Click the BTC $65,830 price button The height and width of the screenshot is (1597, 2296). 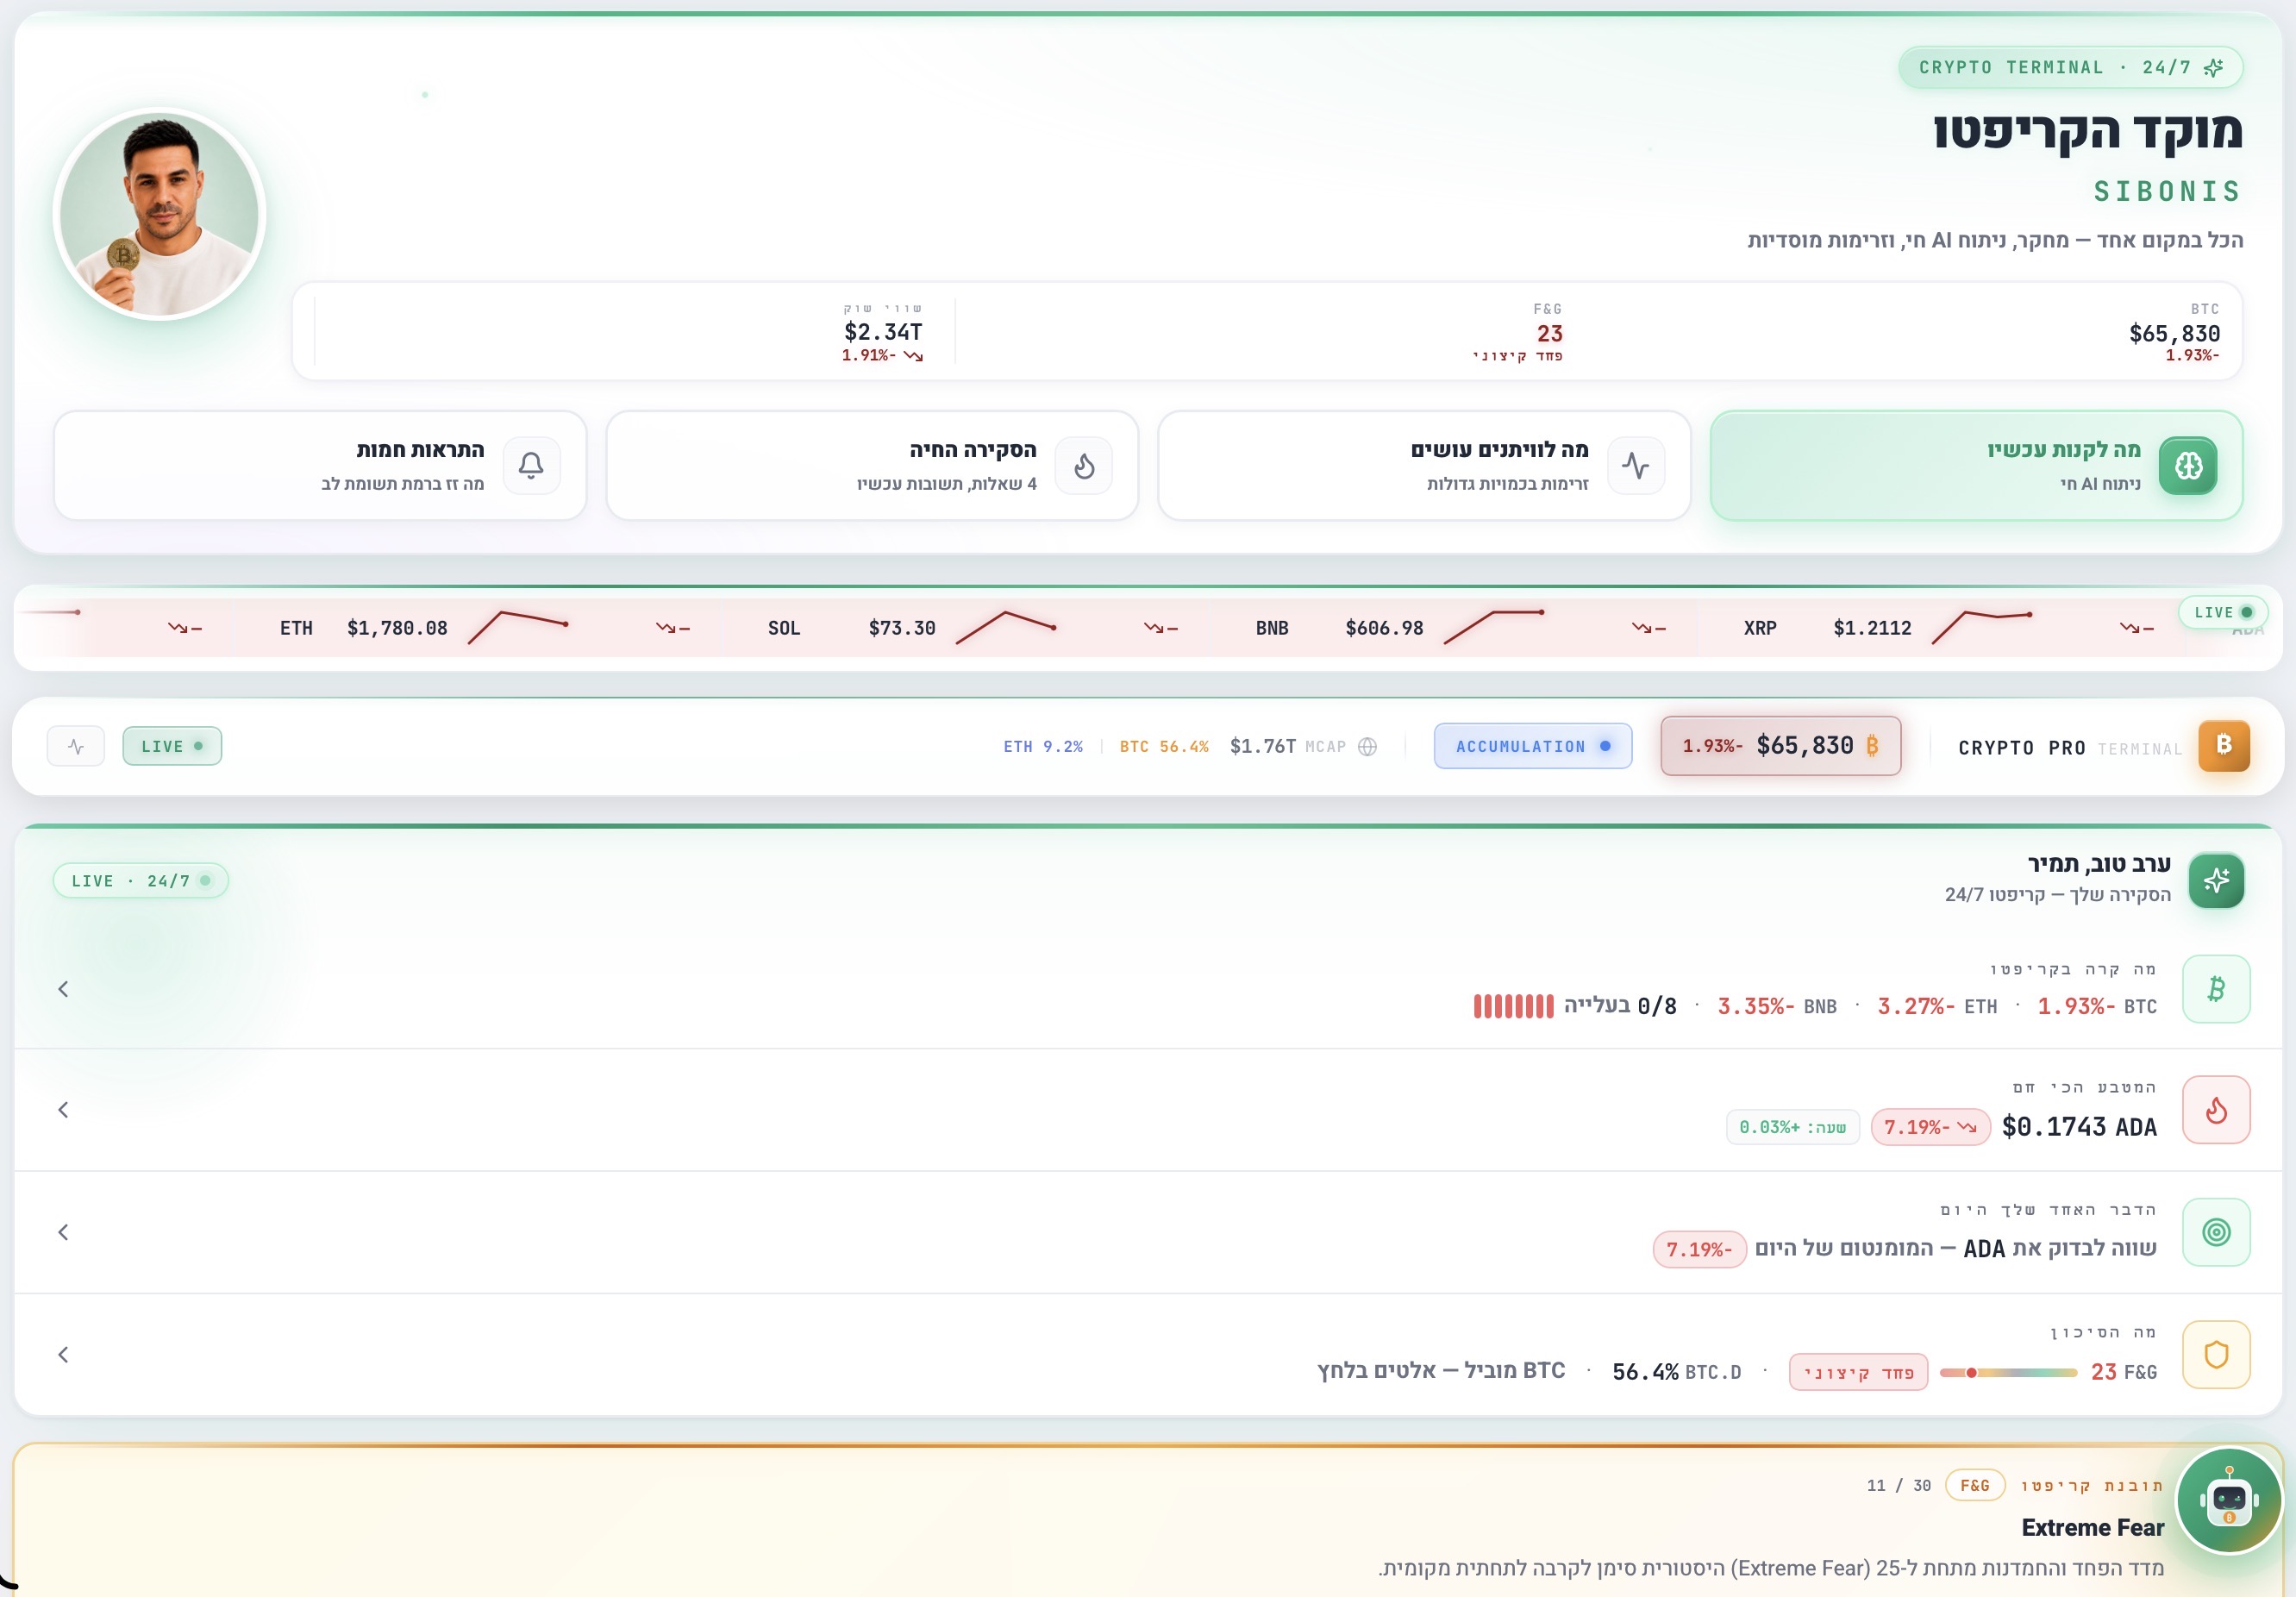point(1781,746)
